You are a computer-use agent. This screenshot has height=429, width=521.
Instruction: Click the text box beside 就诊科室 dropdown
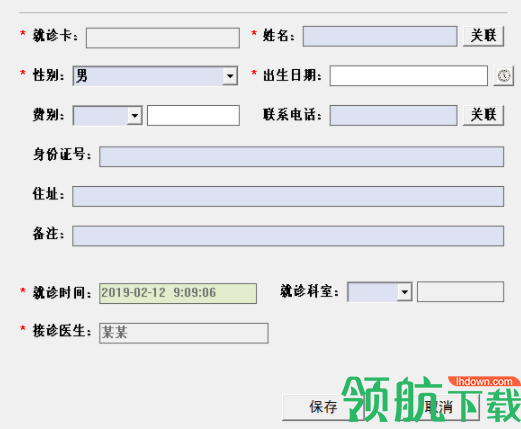[x=460, y=292]
